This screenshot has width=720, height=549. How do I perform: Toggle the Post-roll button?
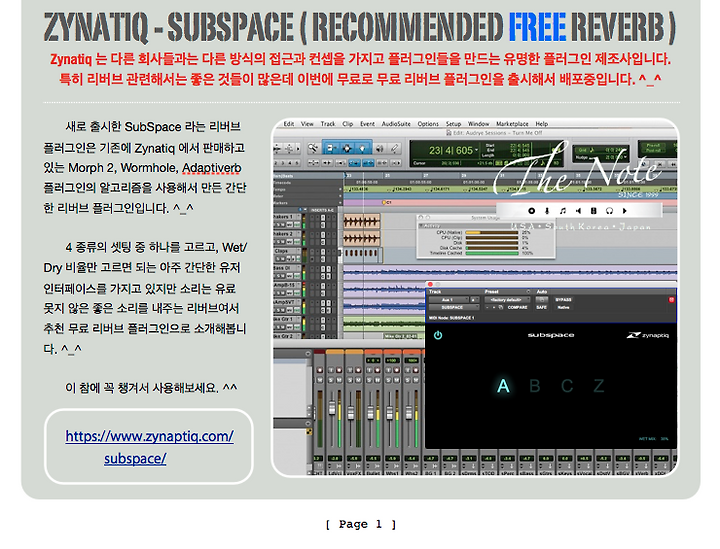652,150
